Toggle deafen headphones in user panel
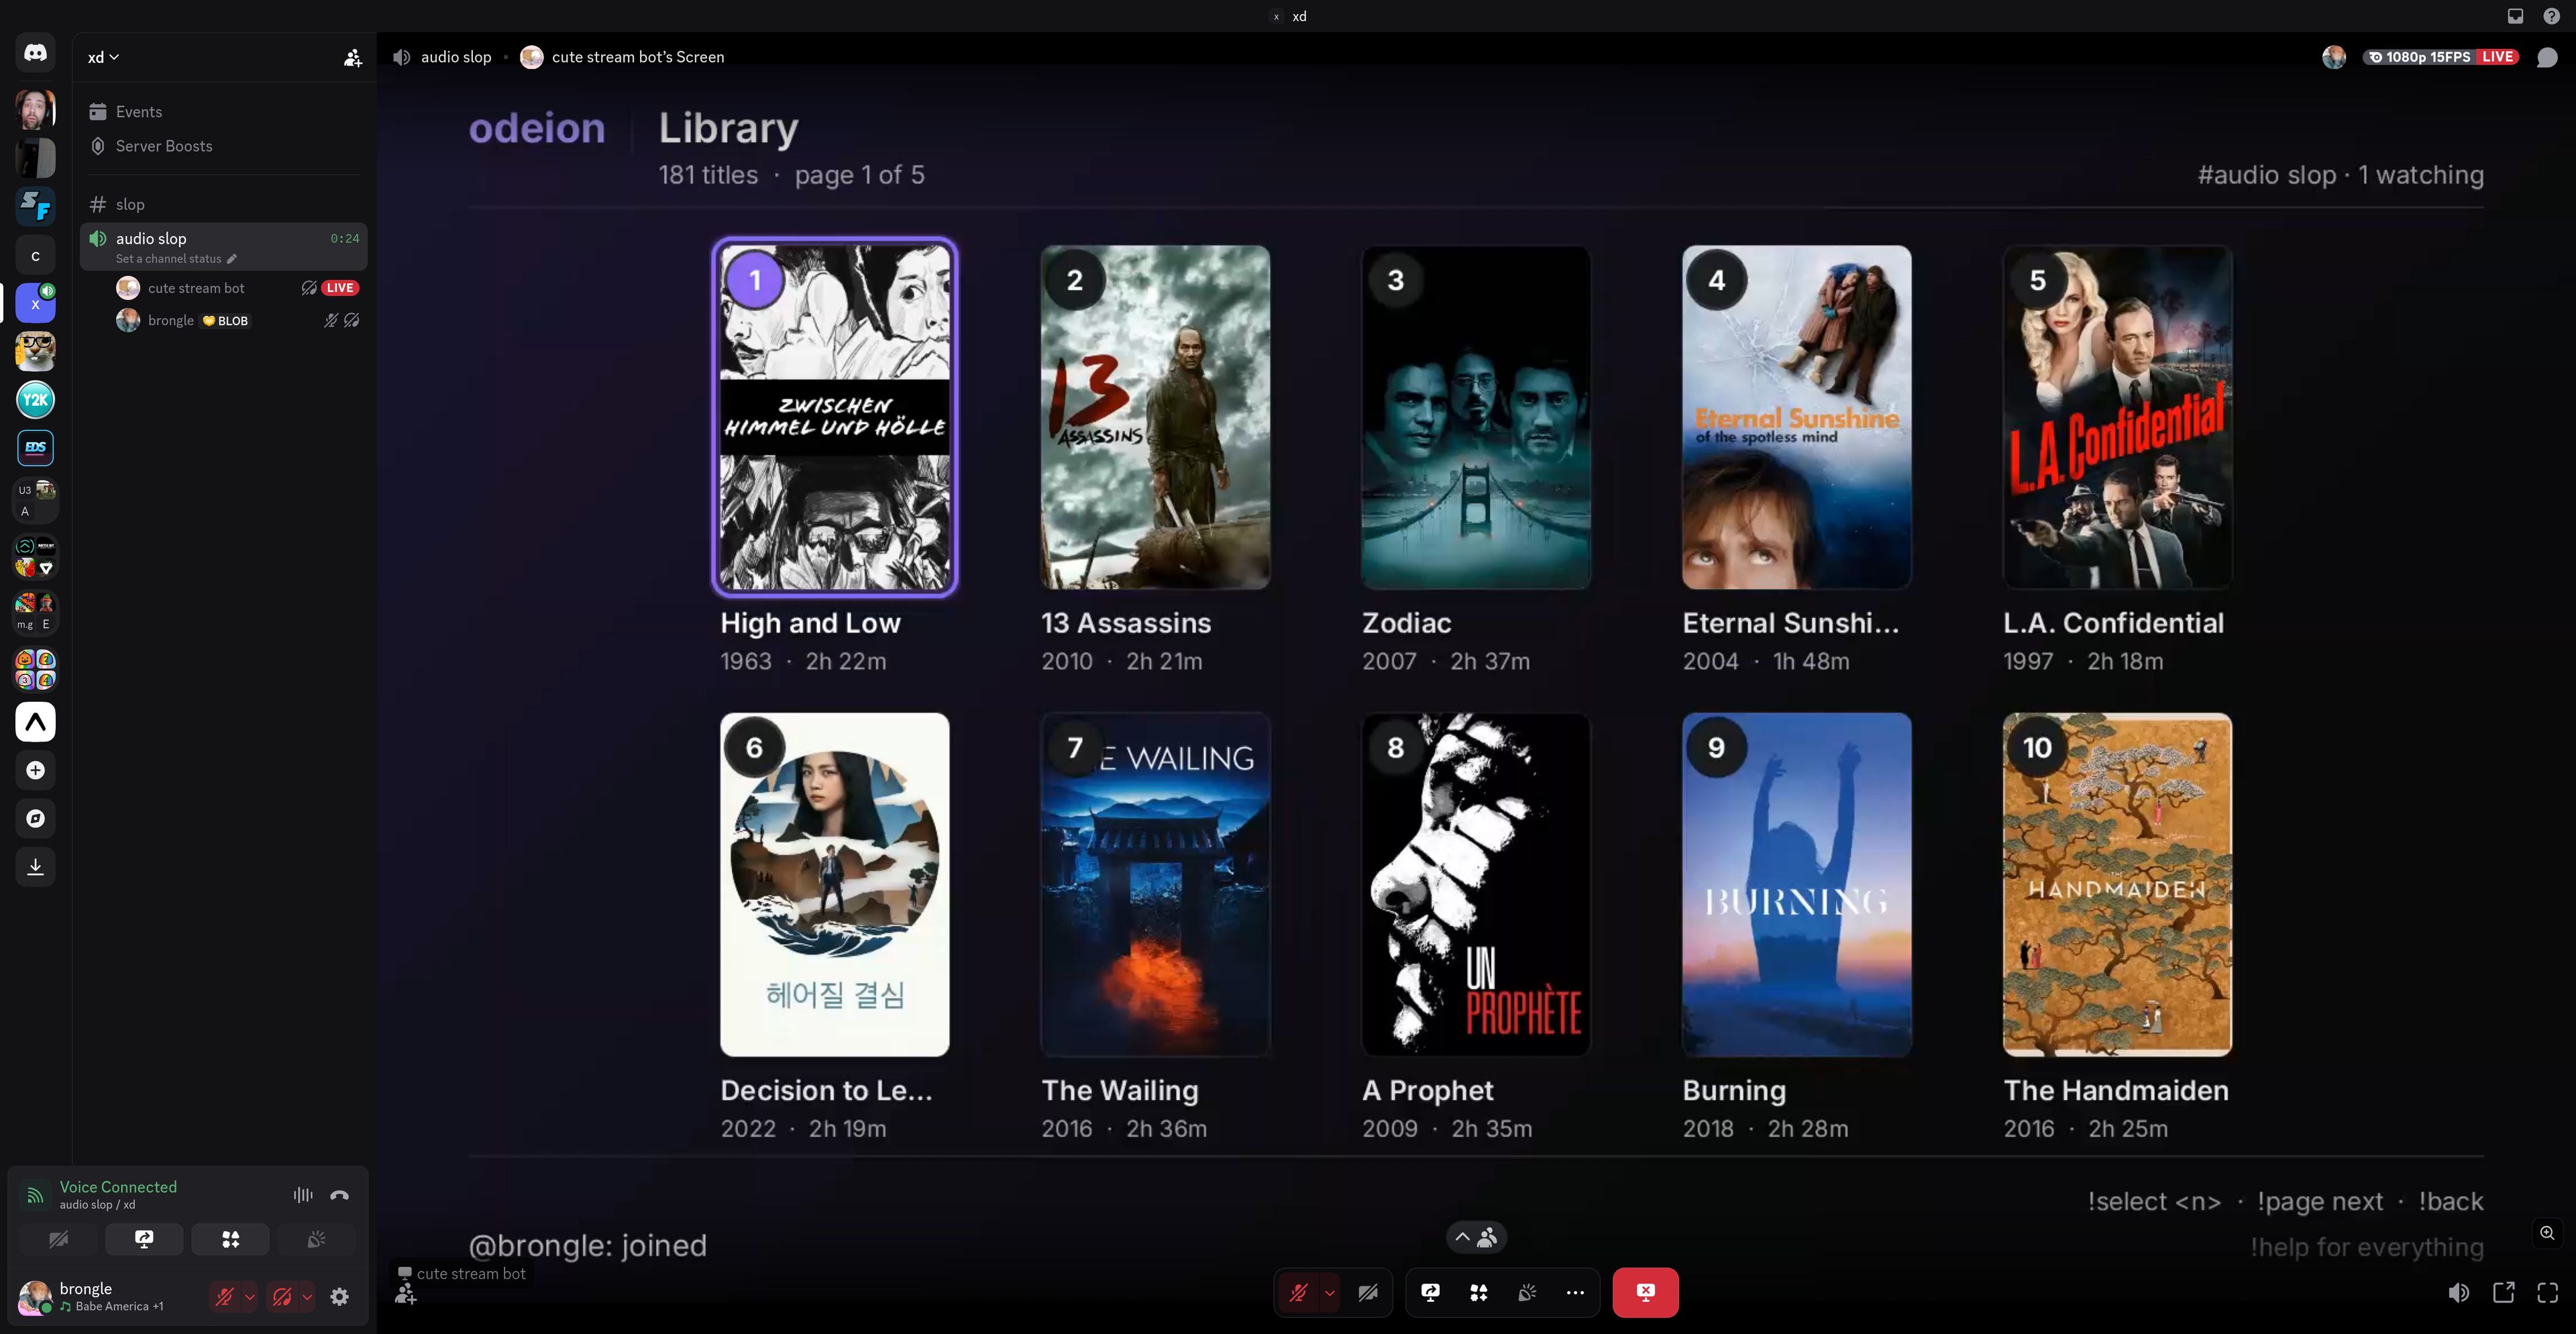This screenshot has width=2576, height=1334. pos(282,1297)
